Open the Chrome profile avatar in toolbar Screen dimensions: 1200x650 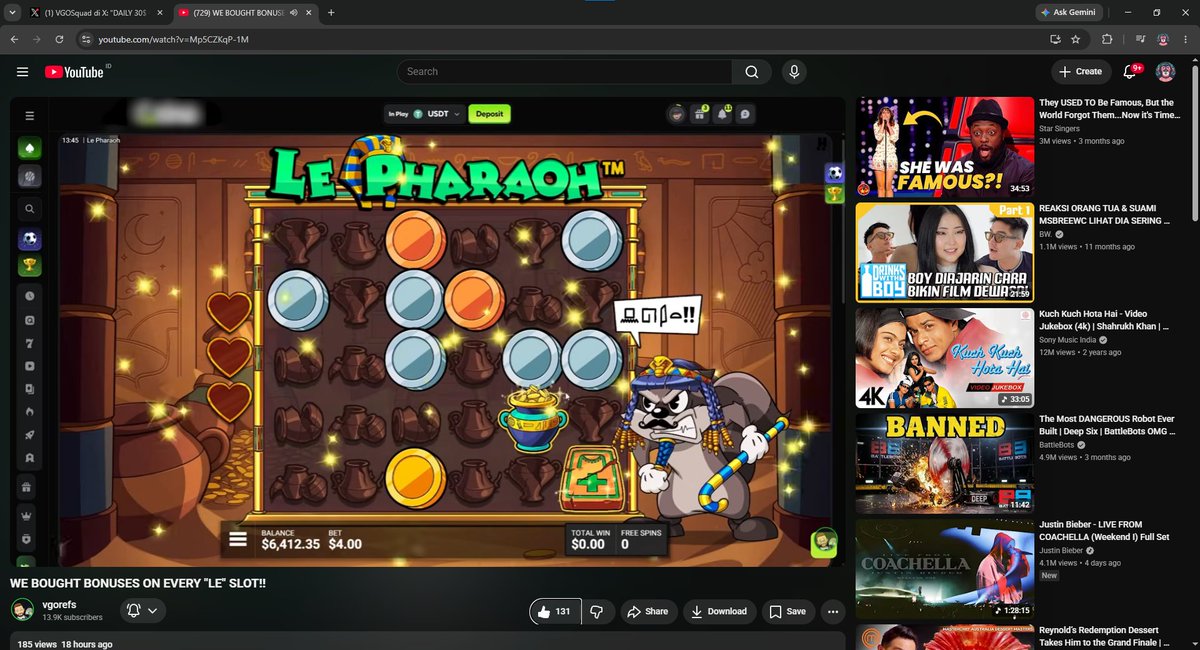tap(1163, 39)
